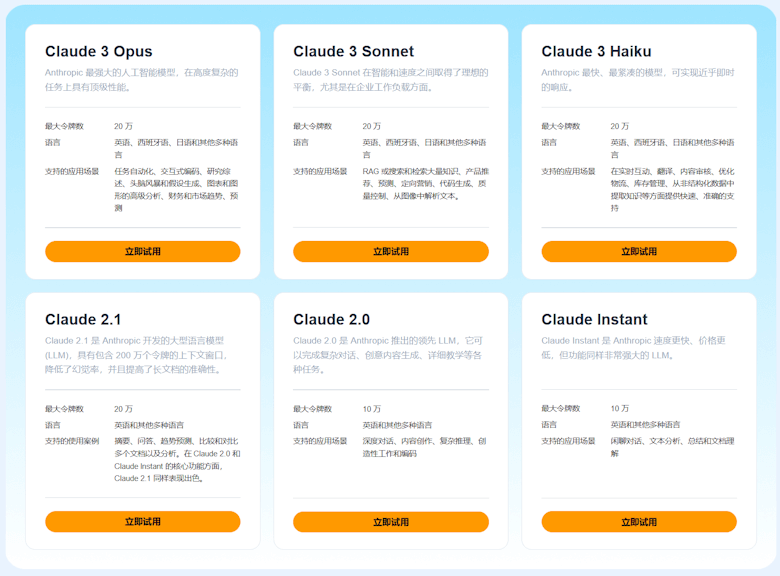Click the Claude 2.0 card title
The width and height of the screenshot is (780, 576).
click(x=331, y=319)
